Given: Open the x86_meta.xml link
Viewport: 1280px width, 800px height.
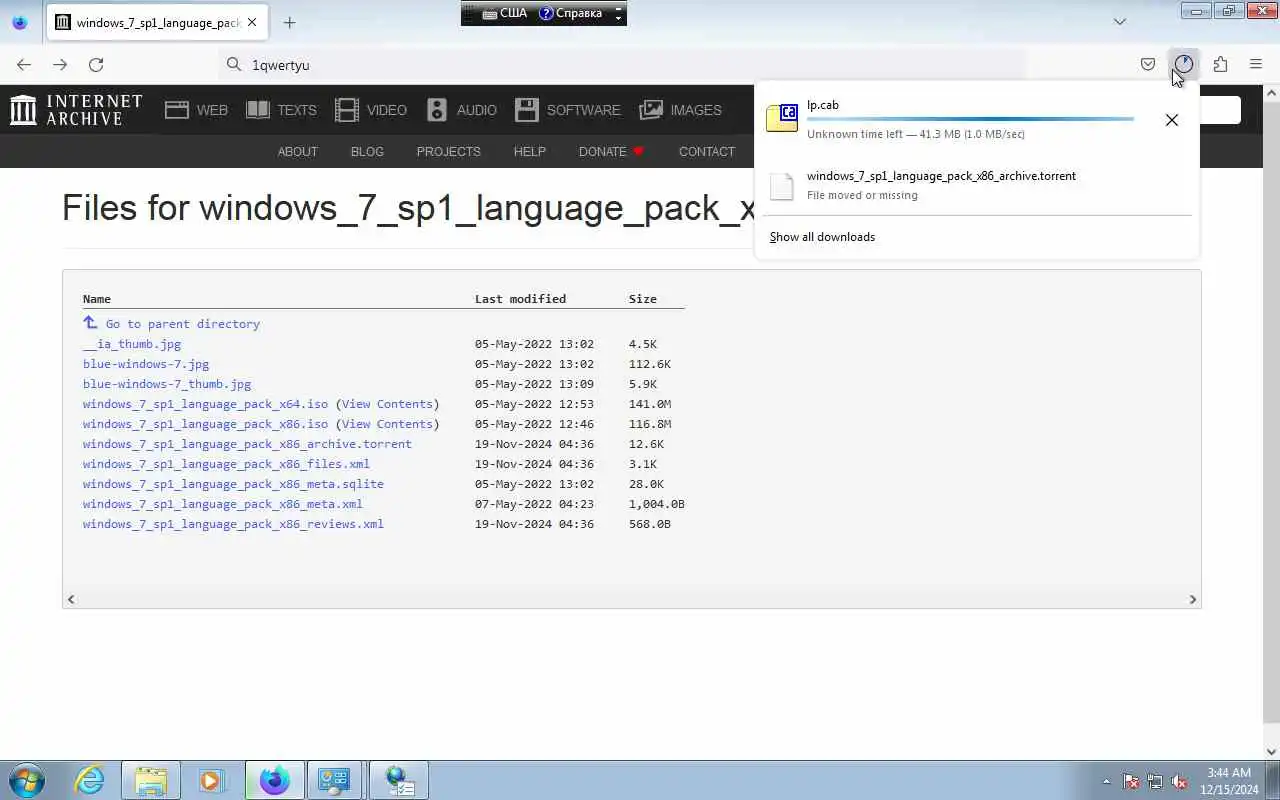Looking at the screenshot, I should point(223,504).
